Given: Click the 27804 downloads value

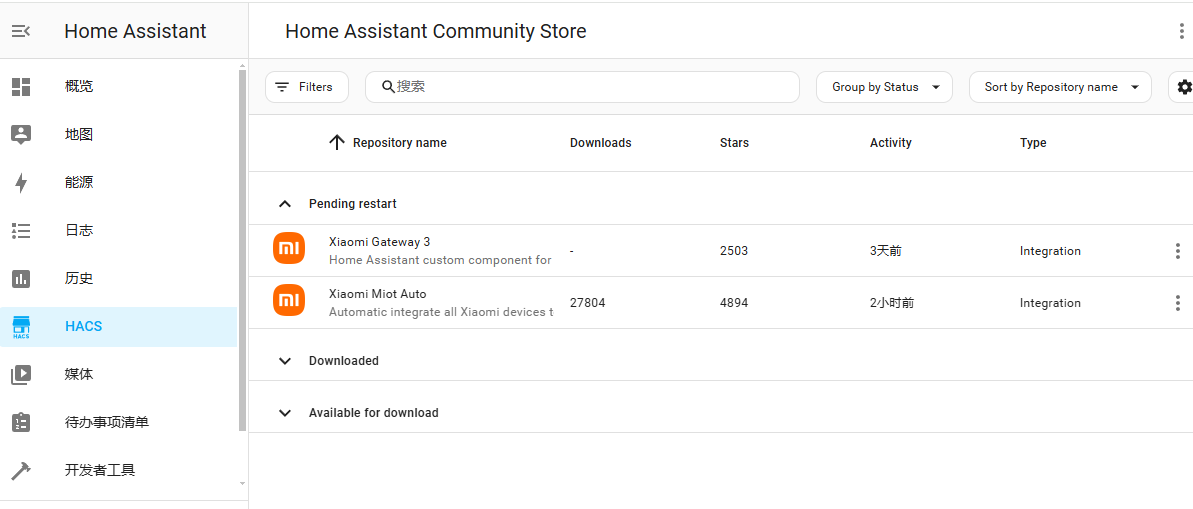Looking at the screenshot, I should [587, 303].
